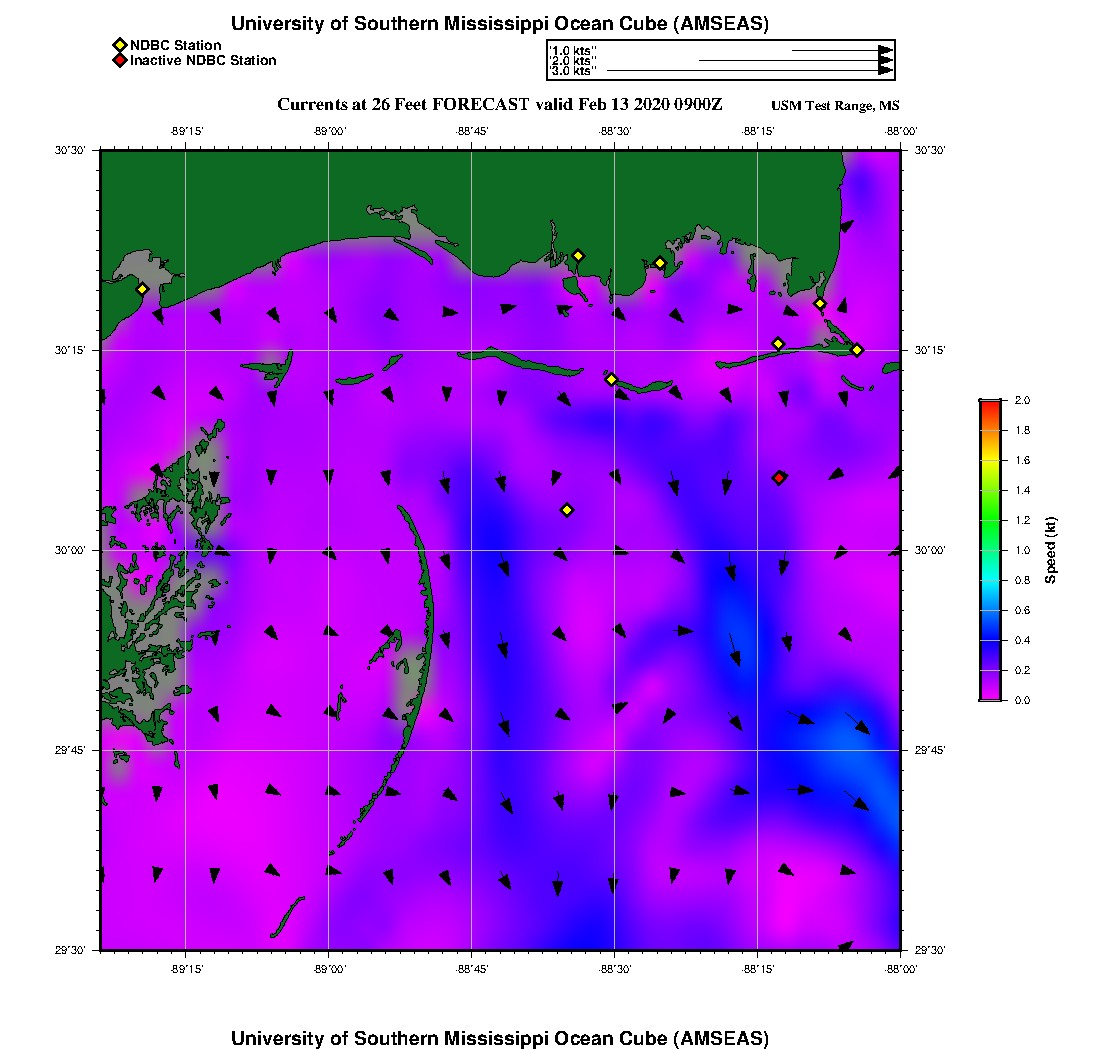Screen dimensions: 1100x1050
Task: Click the easternmost yellow NDBC station marker
Action: 857,349
